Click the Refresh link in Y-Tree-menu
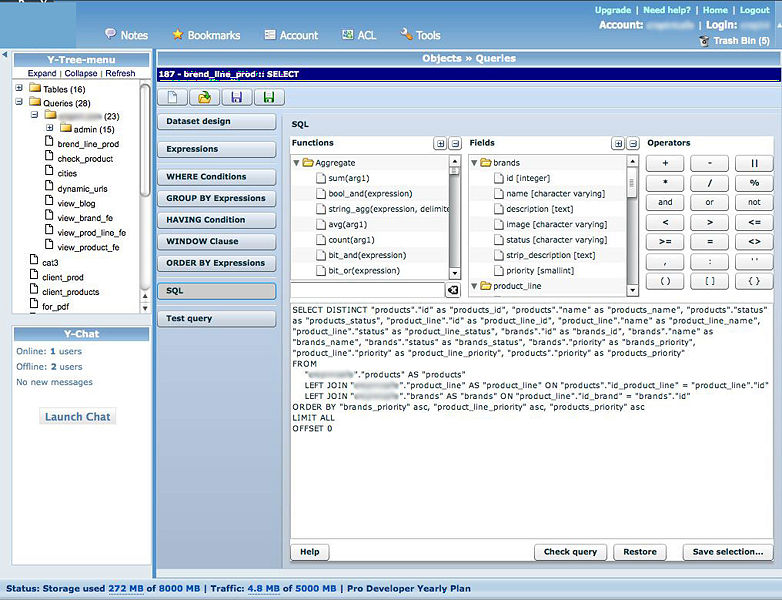Image resolution: width=782 pixels, height=600 pixels. [x=120, y=74]
